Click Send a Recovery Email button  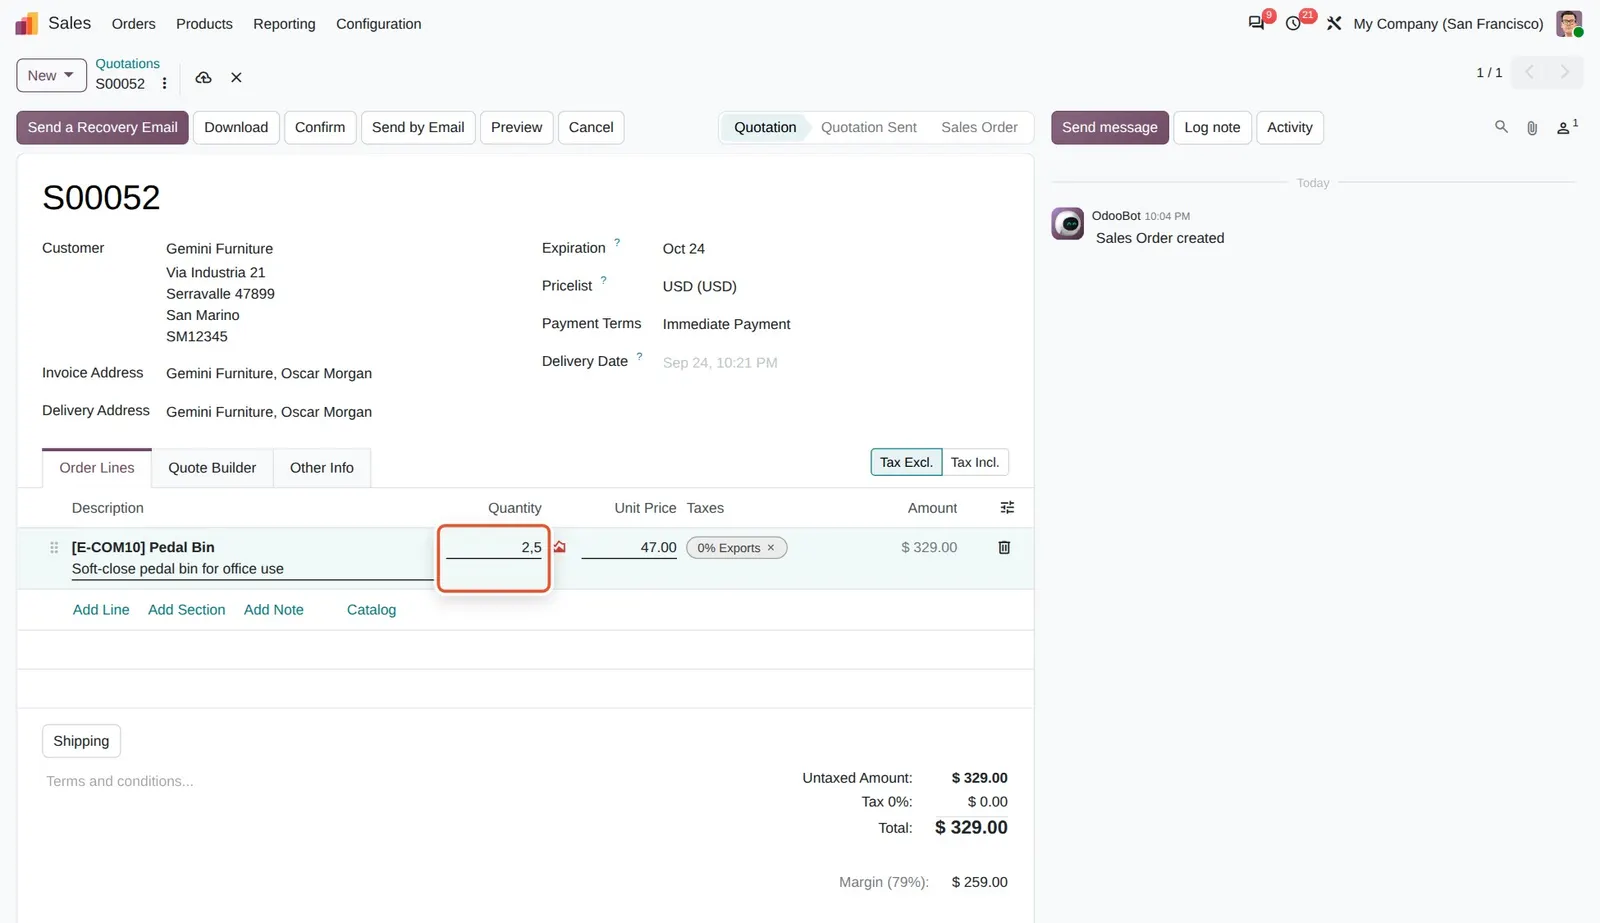tap(102, 127)
